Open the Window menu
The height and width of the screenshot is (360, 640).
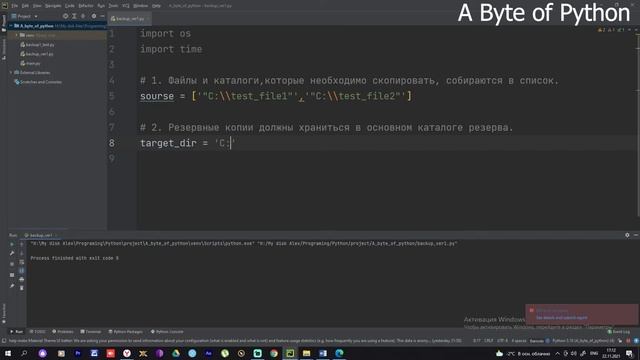[140, 6]
